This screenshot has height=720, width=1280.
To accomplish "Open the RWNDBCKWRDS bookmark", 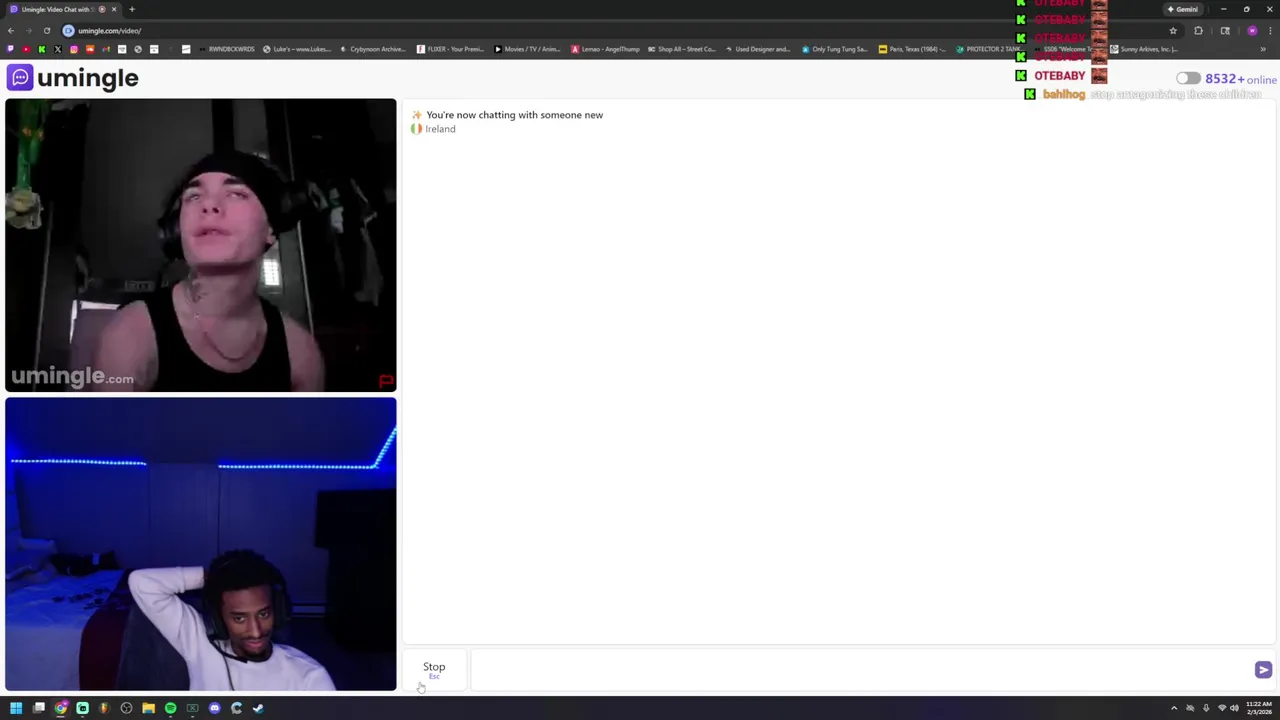I will tap(226, 49).
